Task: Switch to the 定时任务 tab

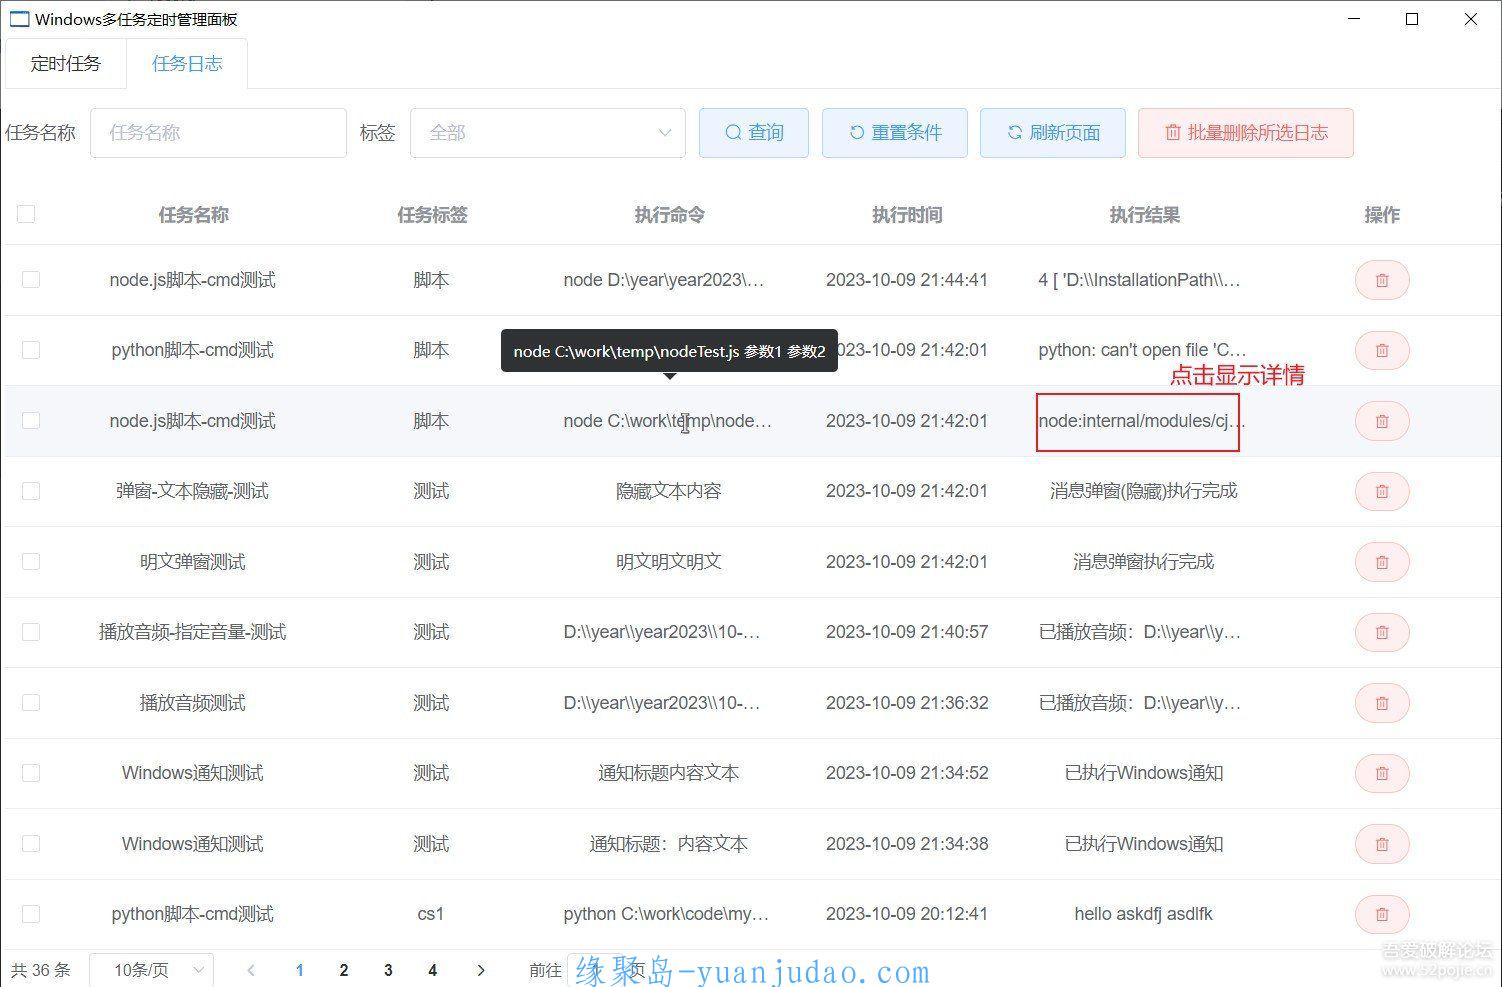Action: click(x=66, y=64)
